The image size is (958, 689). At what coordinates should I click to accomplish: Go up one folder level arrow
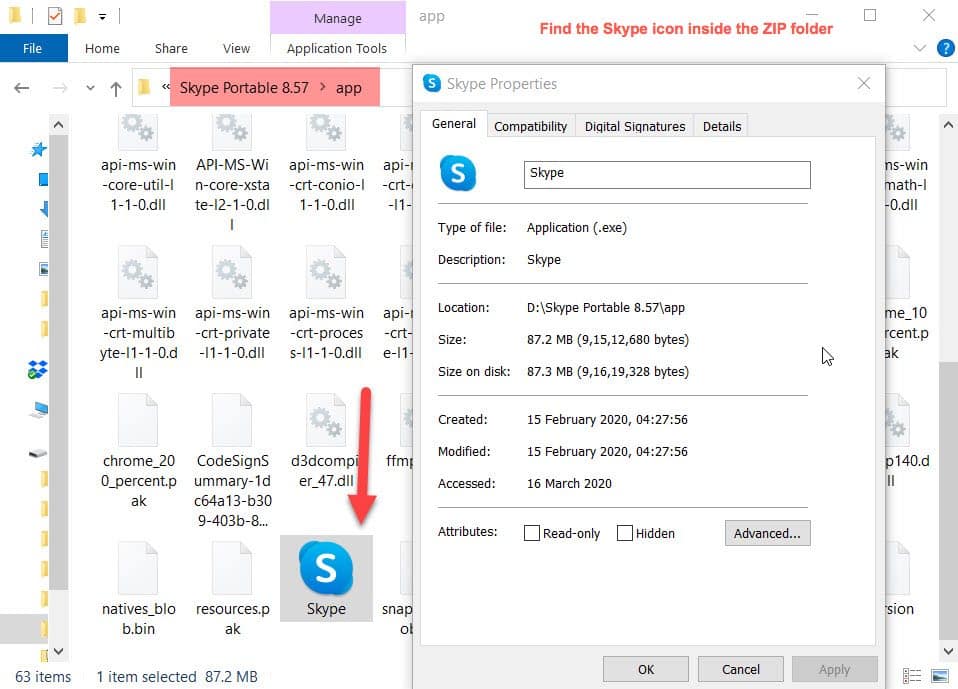pos(115,89)
